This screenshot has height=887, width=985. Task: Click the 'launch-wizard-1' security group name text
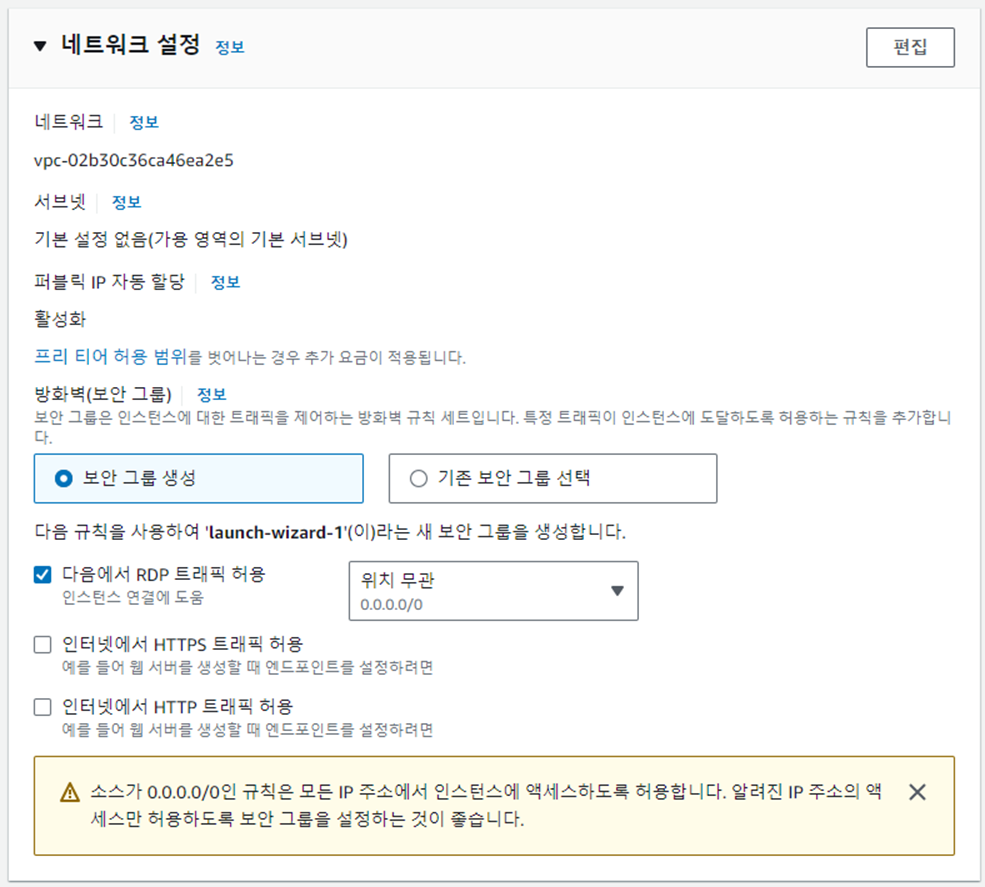[276, 532]
